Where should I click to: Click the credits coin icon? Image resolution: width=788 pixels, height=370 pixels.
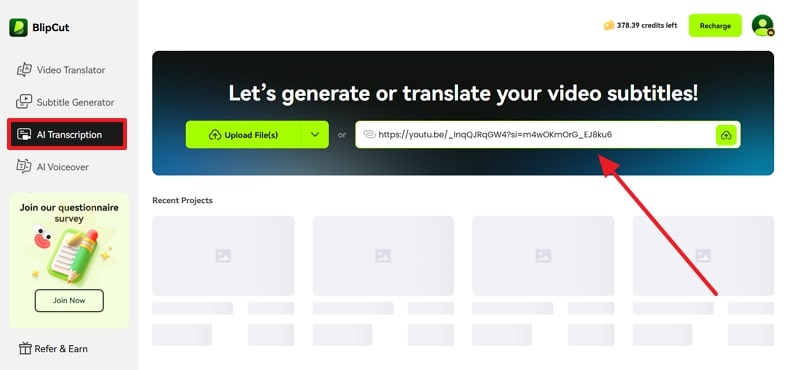[609, 25]
